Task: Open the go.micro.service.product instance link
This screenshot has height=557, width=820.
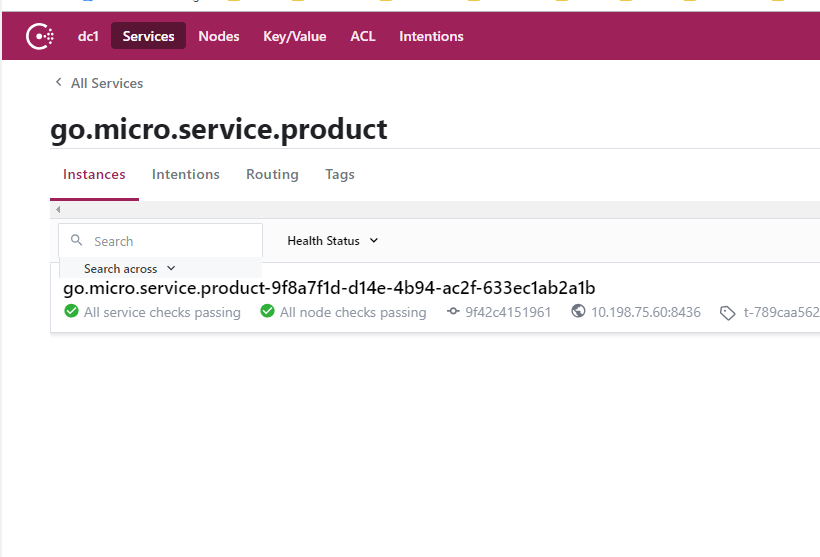Action: [329, 288]
